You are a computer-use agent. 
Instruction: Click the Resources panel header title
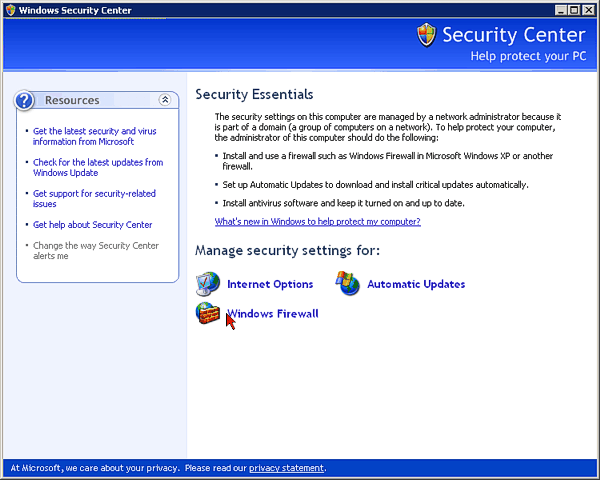72,100
